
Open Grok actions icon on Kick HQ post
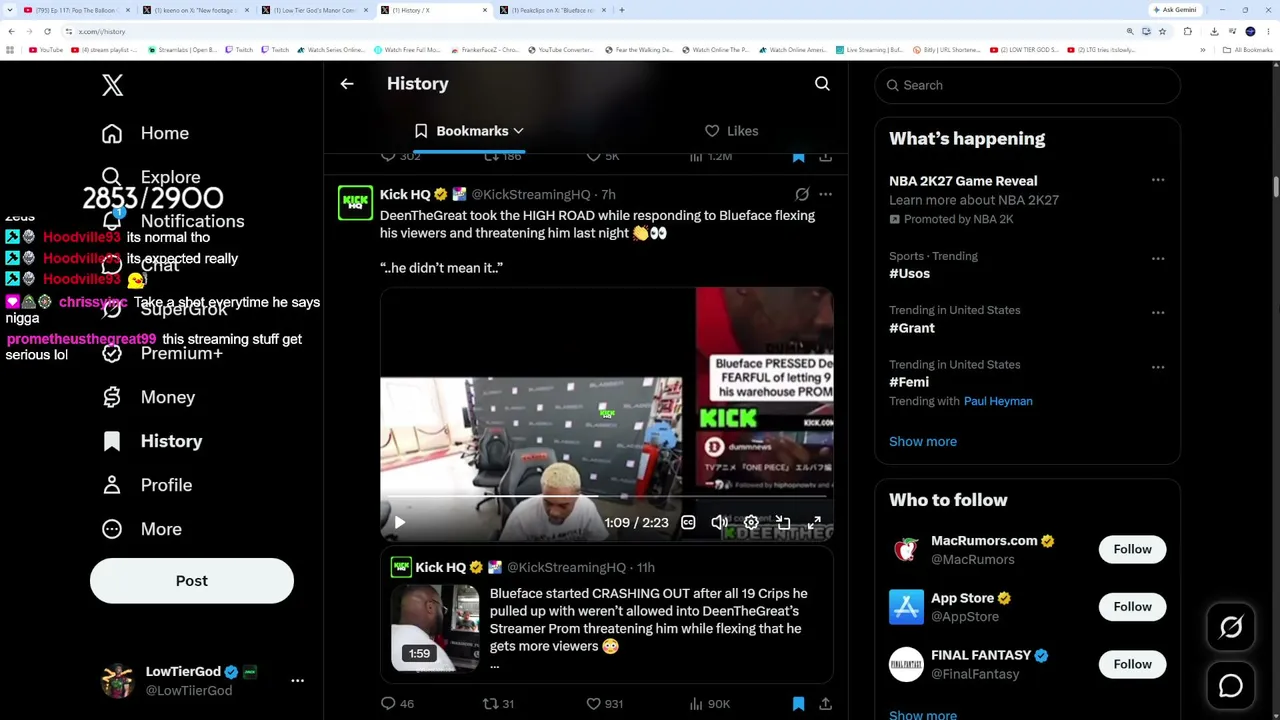point(802,194)
